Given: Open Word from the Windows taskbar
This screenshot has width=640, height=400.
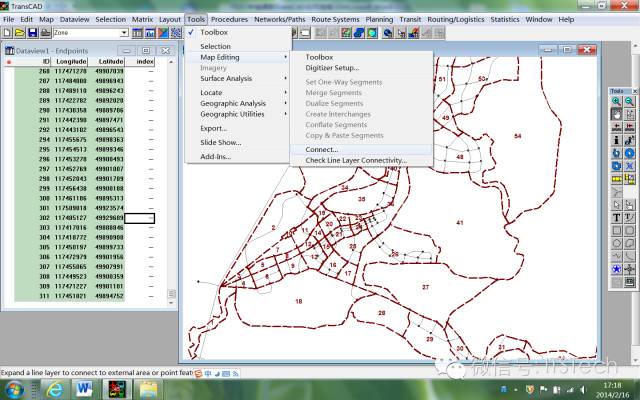Looking at the screenshot, I should pos(82,386).
